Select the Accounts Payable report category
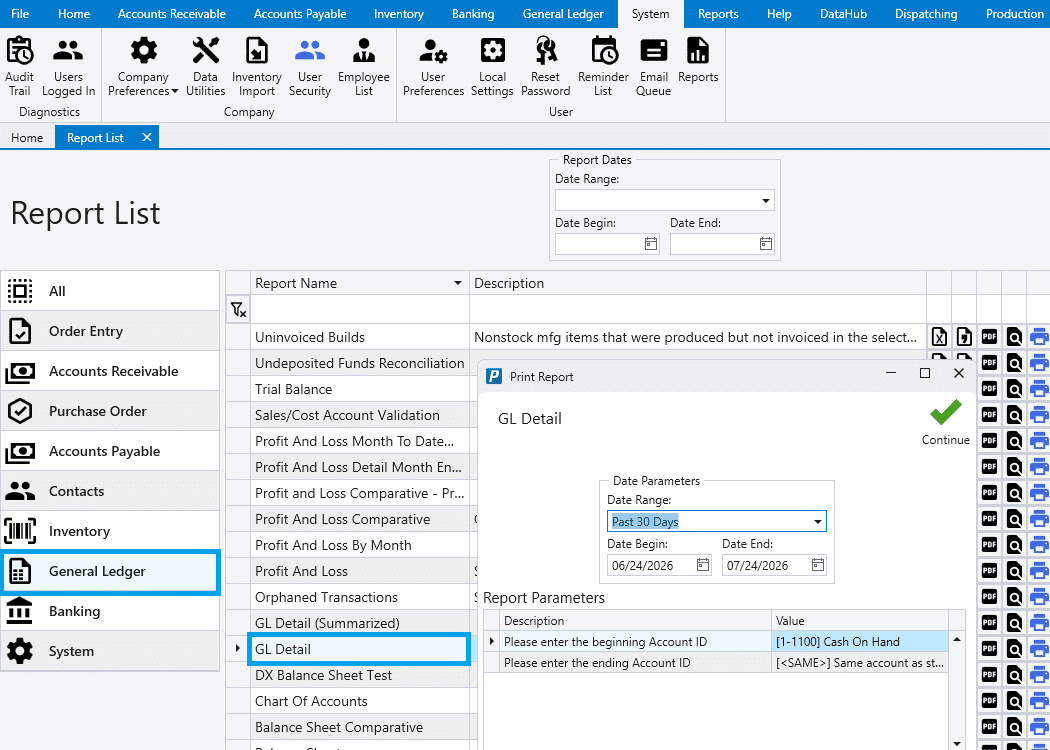The image size is (1050, 750). point(110,451)
